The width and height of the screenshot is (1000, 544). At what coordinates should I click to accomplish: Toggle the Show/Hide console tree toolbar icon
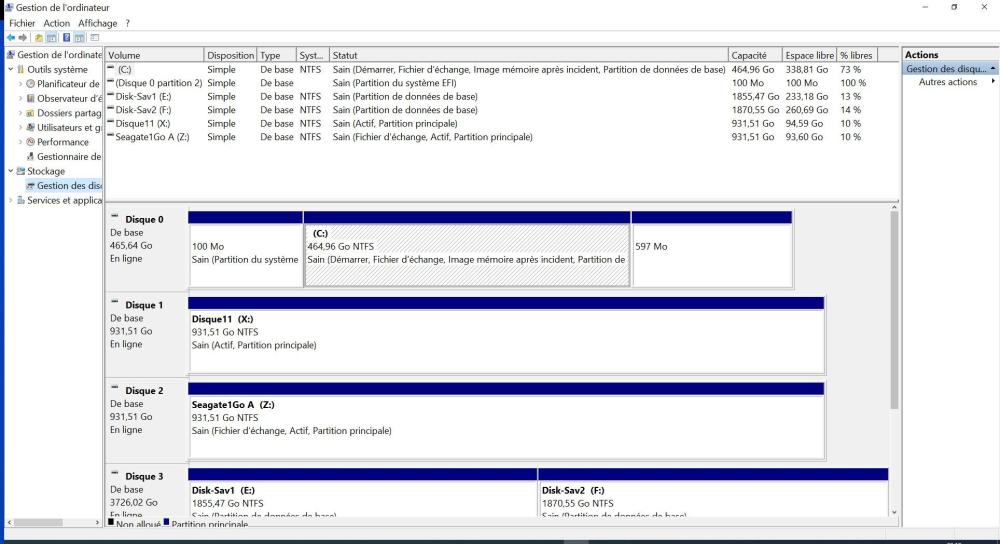(x=52, y=38)
